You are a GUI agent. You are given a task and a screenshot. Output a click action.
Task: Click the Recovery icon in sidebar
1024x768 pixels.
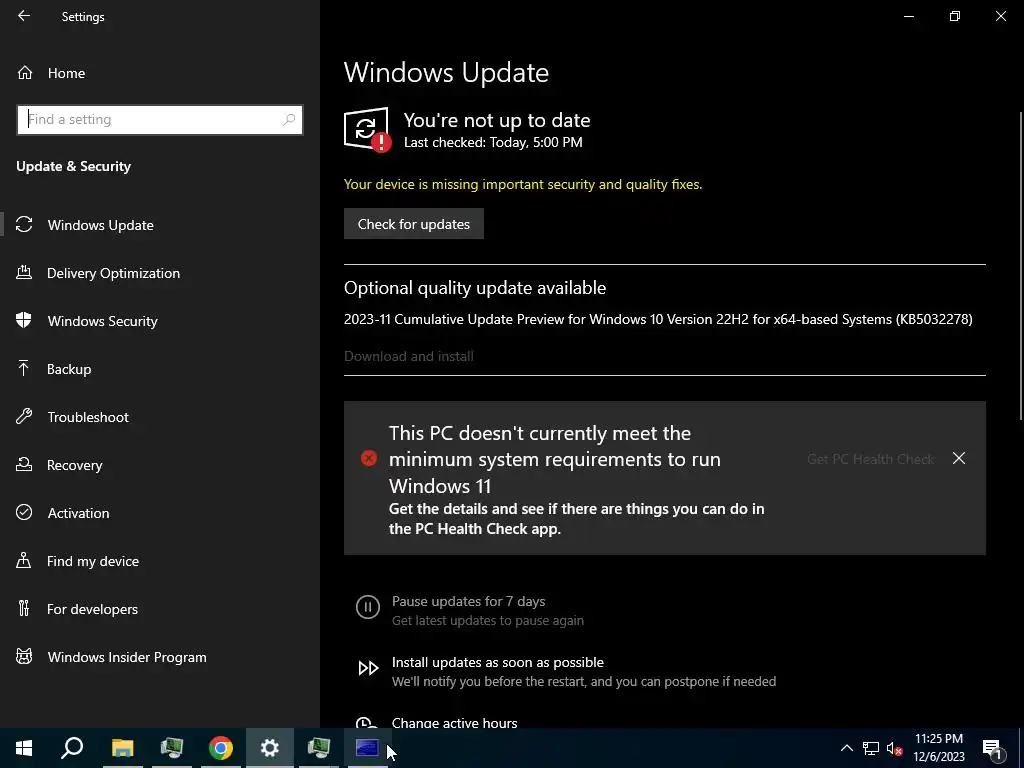coord(24,464)
